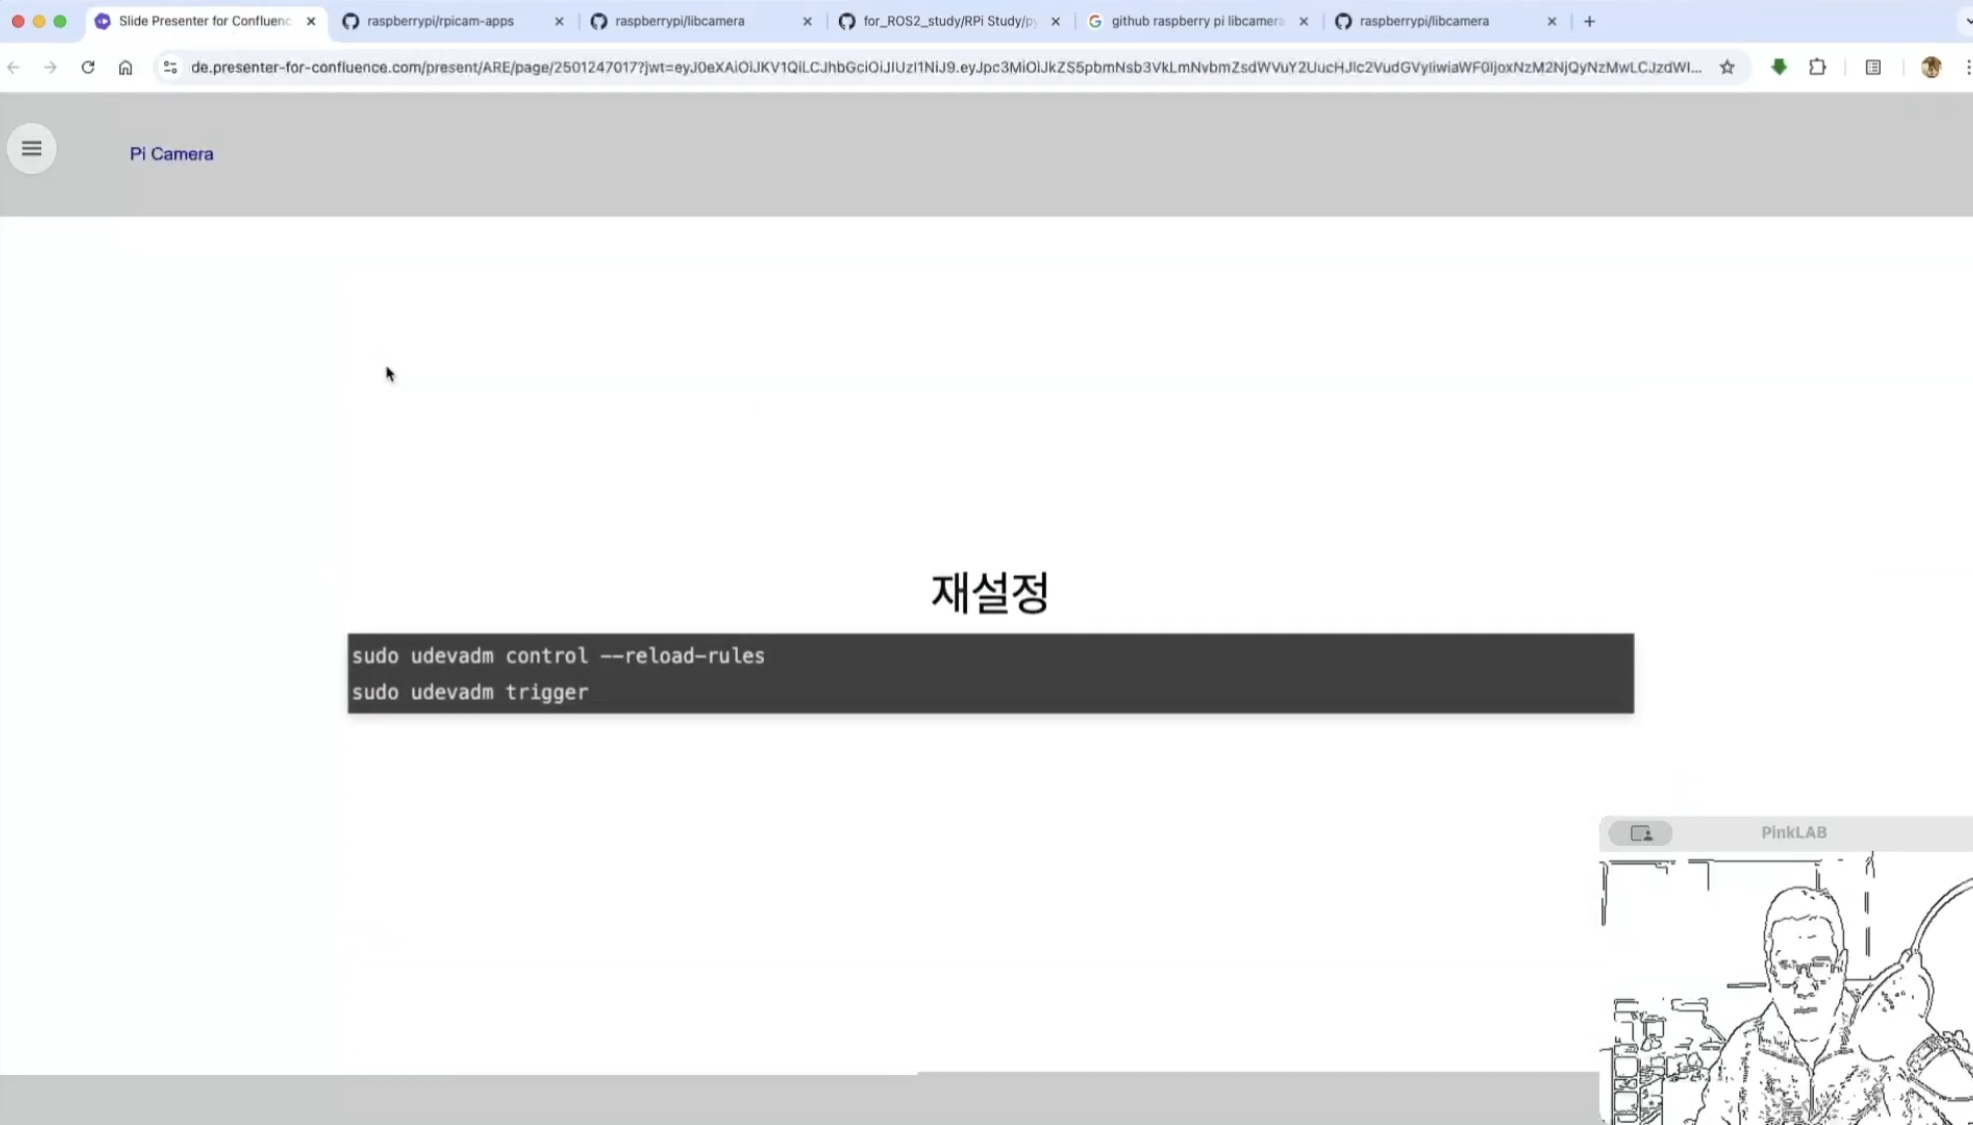
Task: Bookmark this page with star icon
Action: (1727, 67)
